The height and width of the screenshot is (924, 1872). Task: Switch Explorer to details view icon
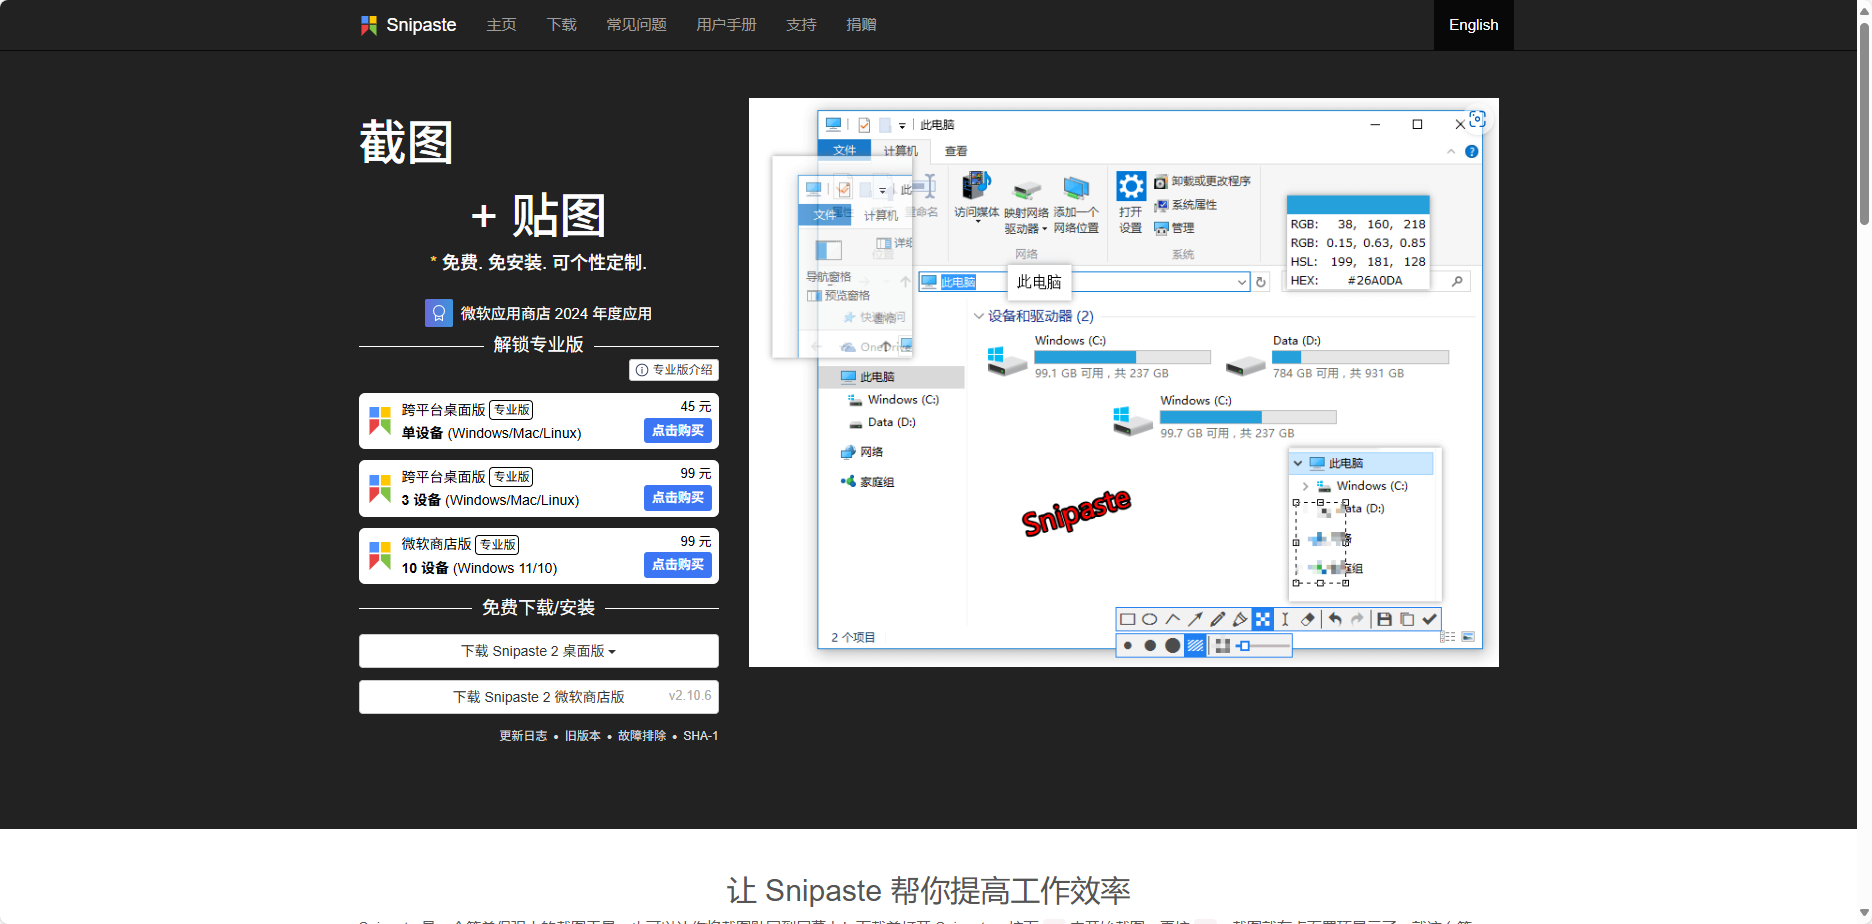coord(1448,637)
